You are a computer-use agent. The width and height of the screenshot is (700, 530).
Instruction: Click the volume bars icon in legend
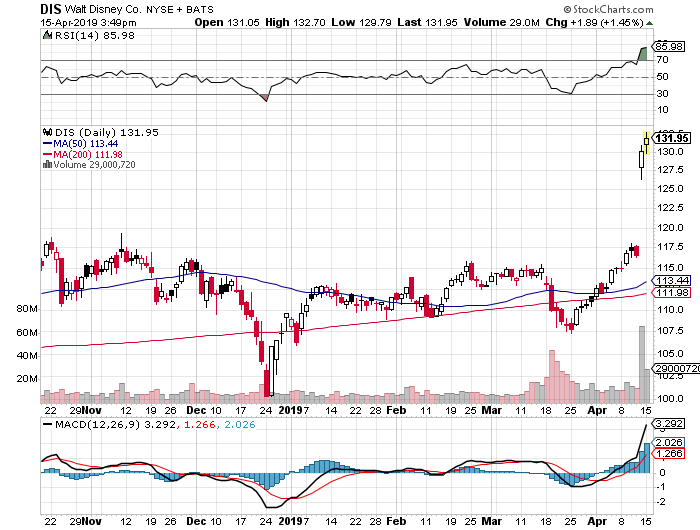pyautogui.click(x=47, y=165)
